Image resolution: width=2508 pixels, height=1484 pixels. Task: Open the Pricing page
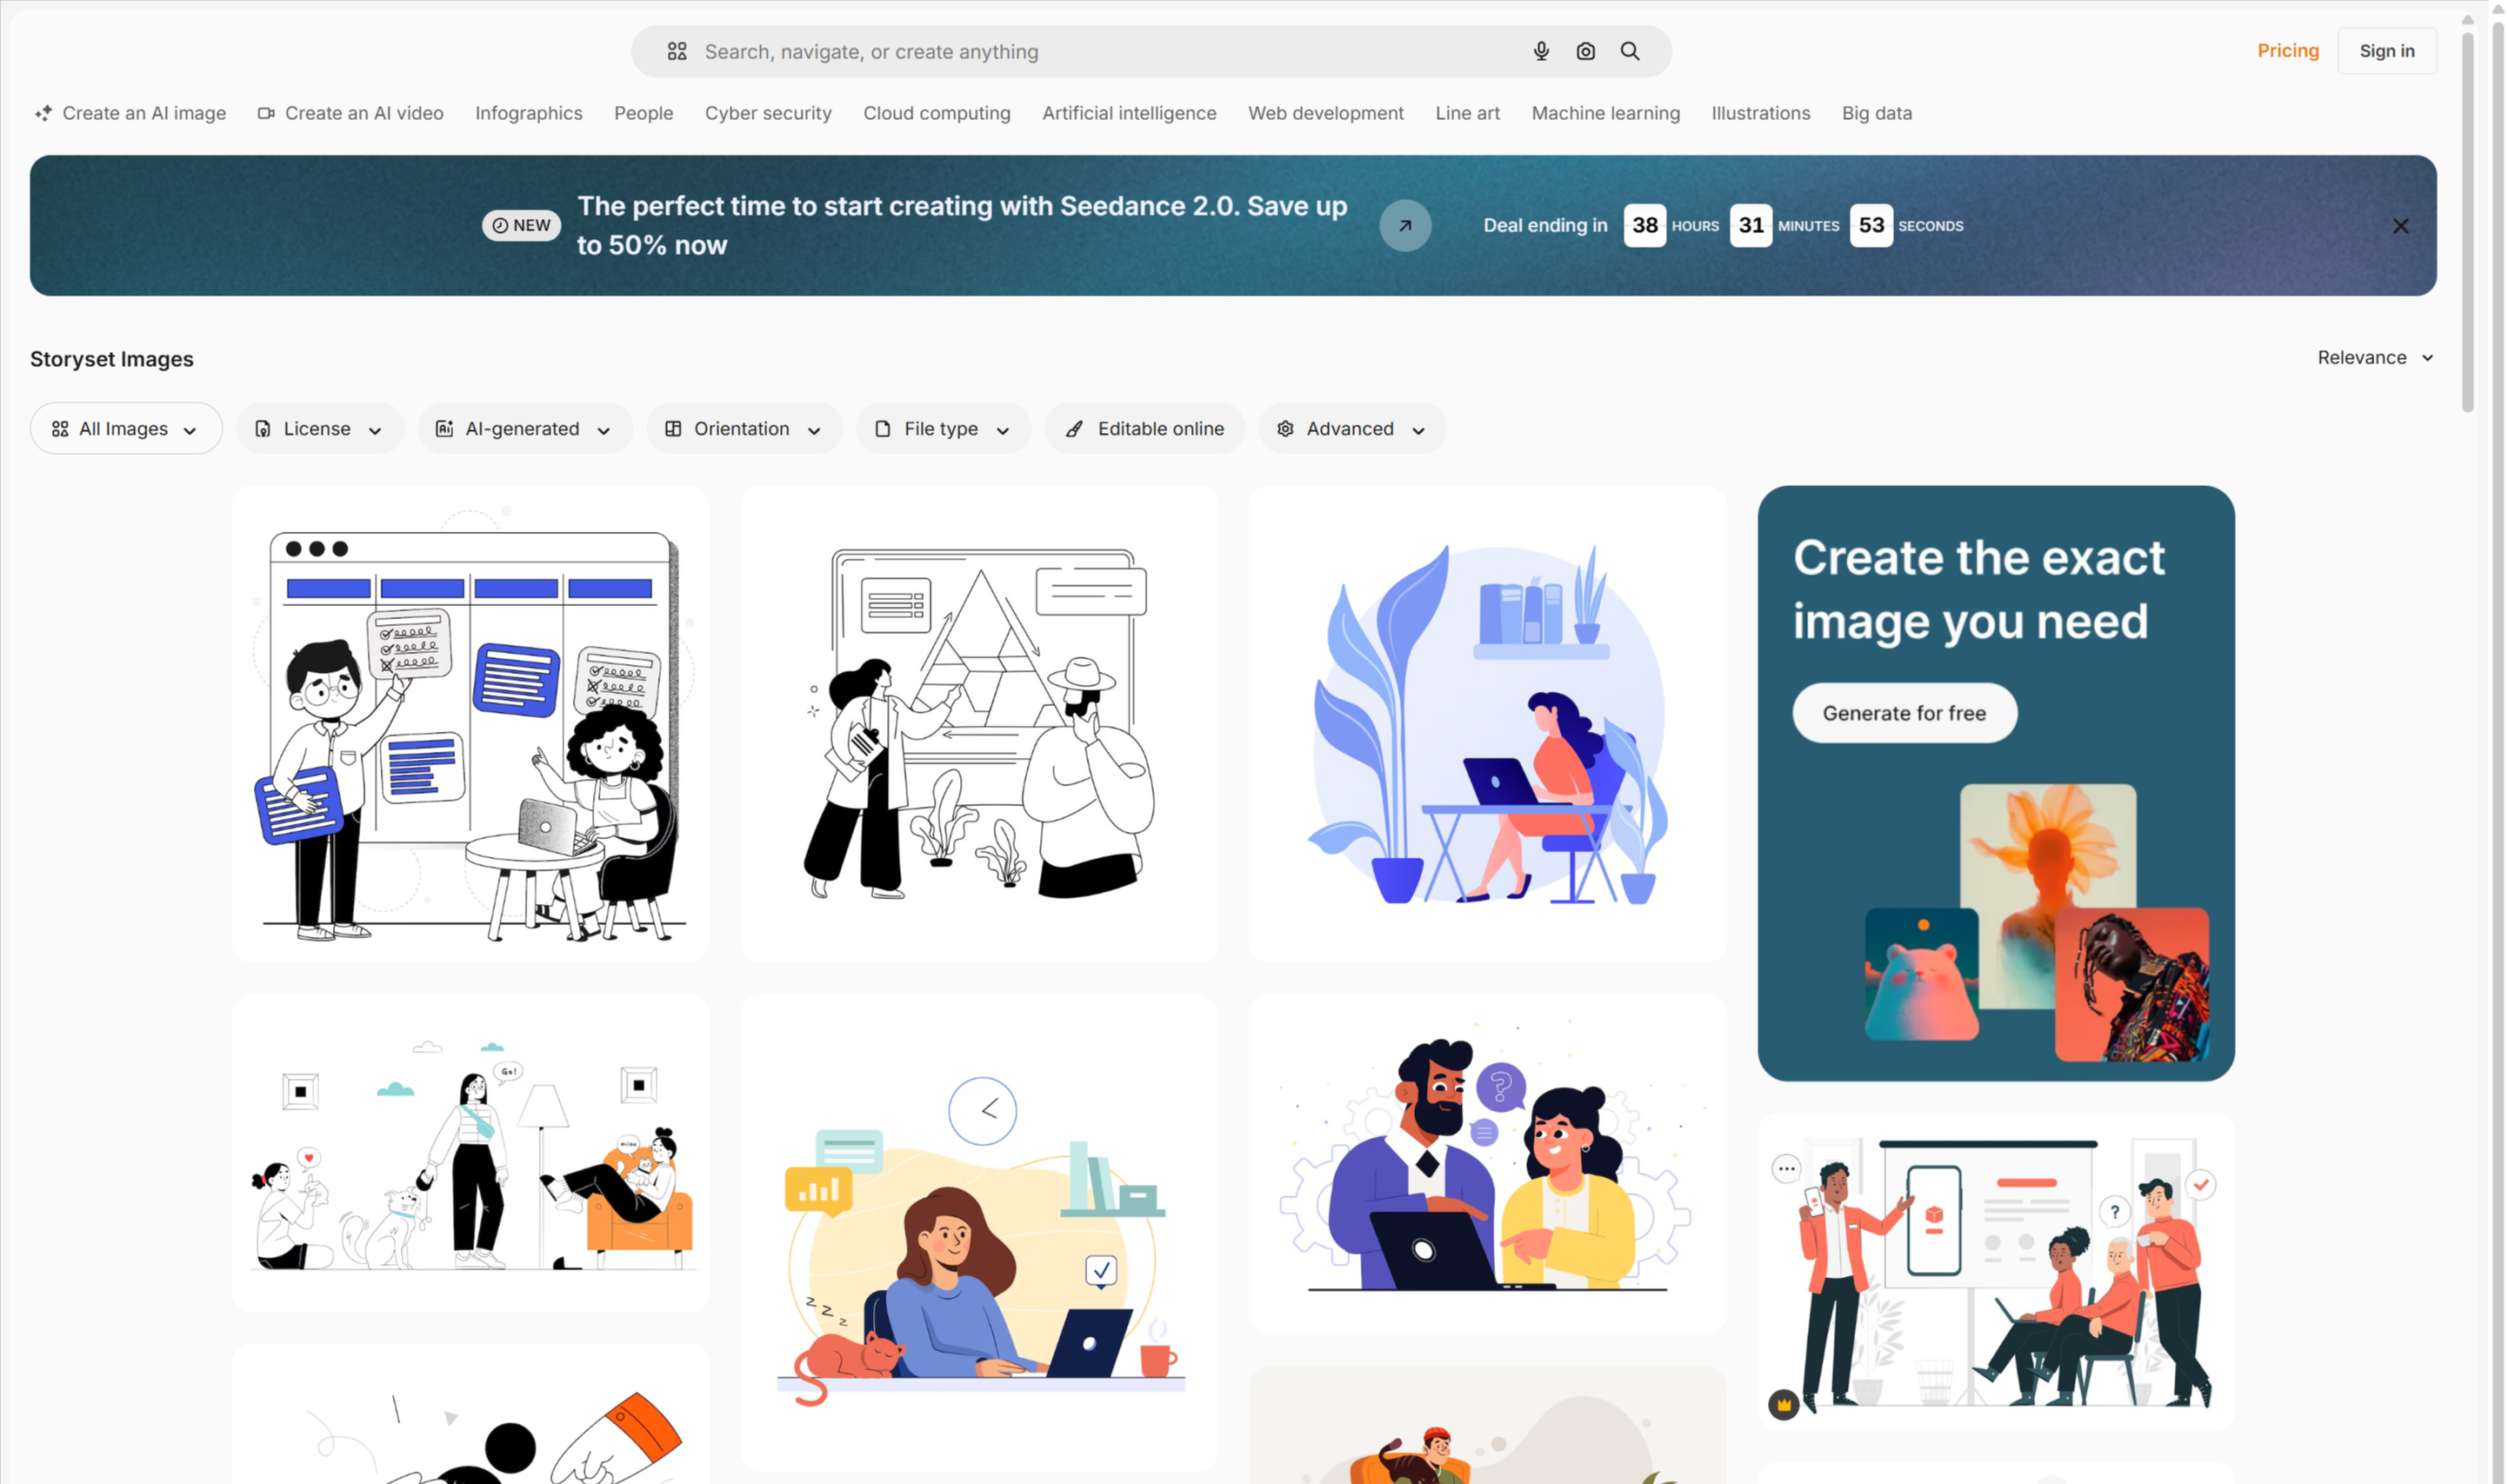(2288, 50)
